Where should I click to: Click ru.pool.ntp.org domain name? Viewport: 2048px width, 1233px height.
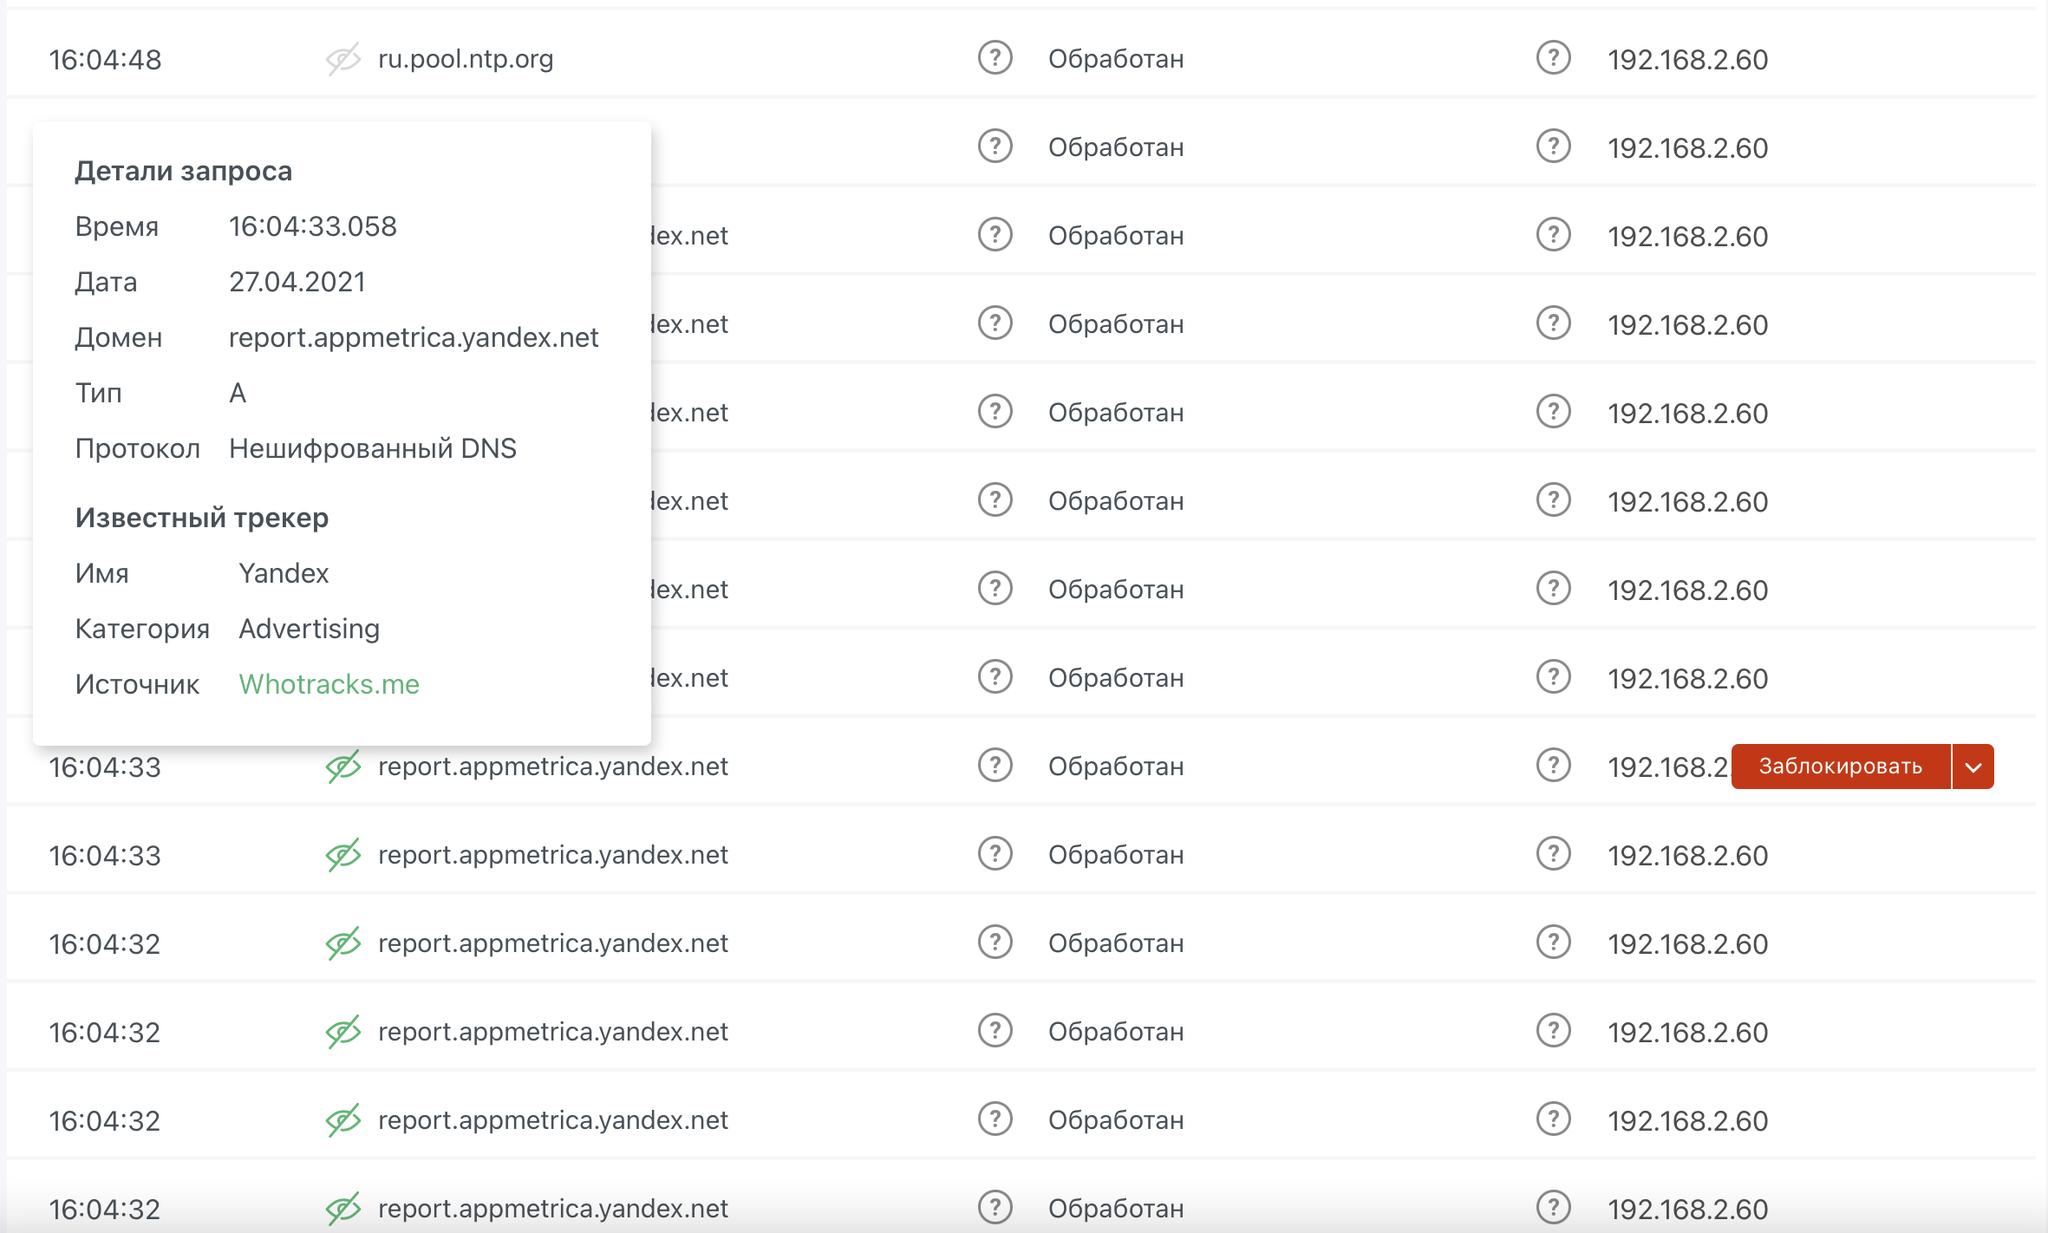(x=465, y=59)
